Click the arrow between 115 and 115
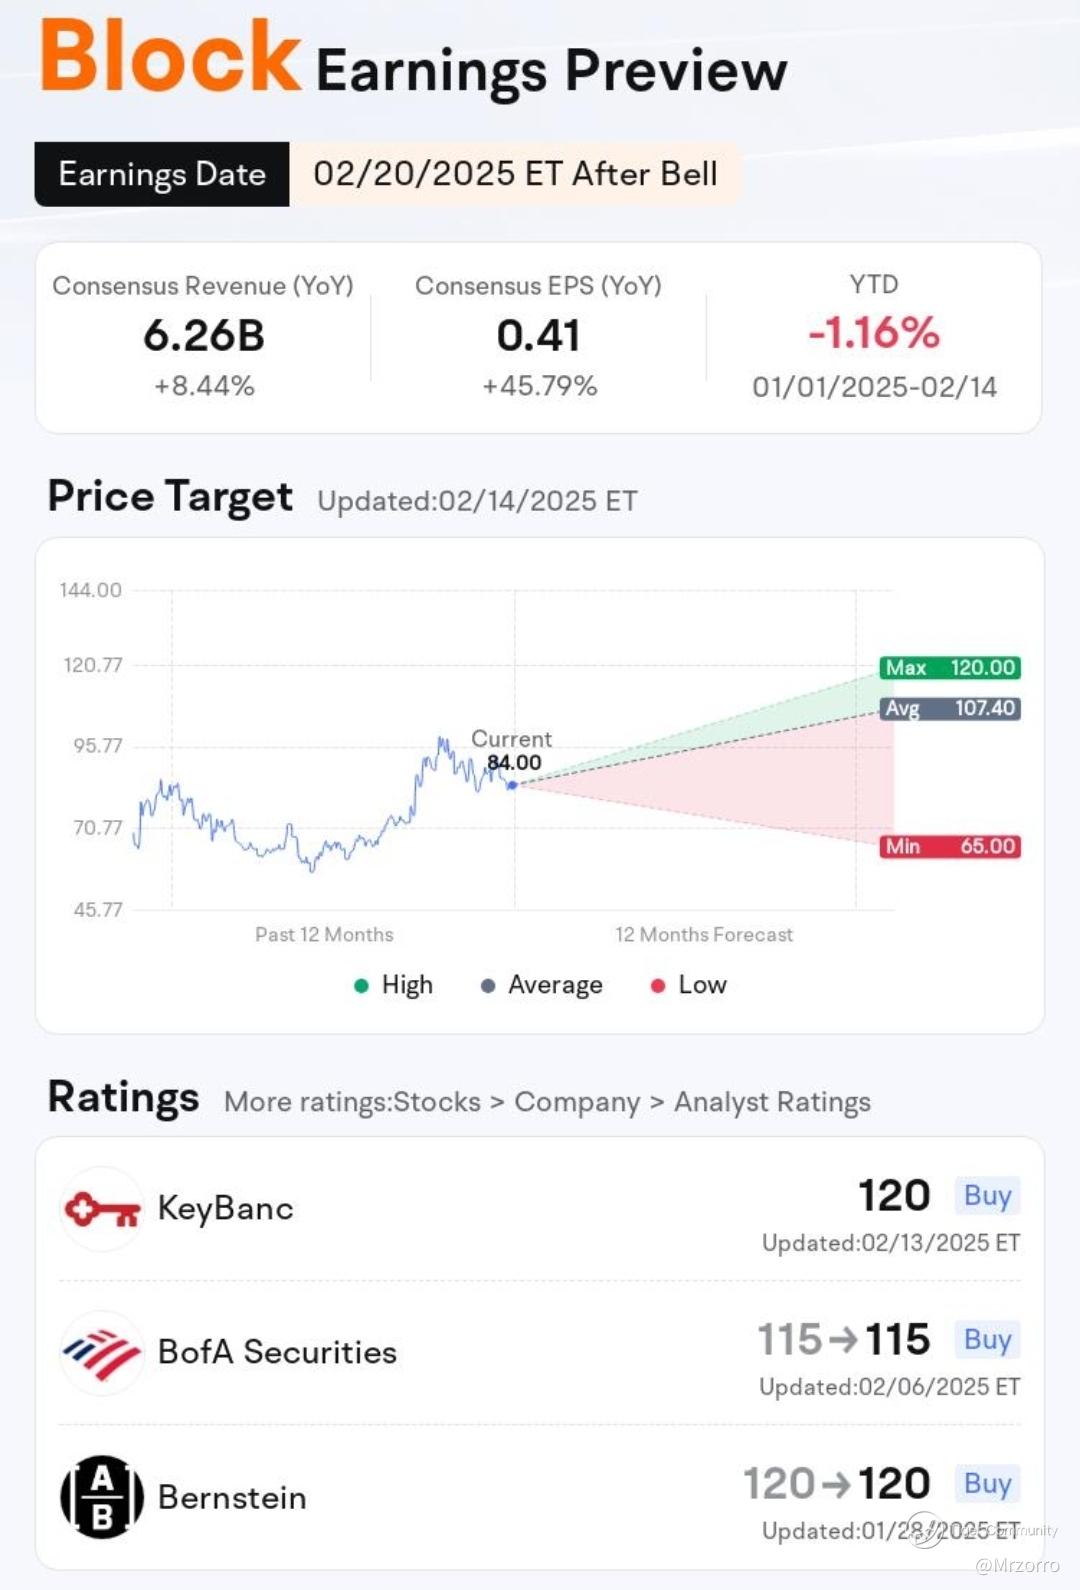 (x=844, y=1340)
